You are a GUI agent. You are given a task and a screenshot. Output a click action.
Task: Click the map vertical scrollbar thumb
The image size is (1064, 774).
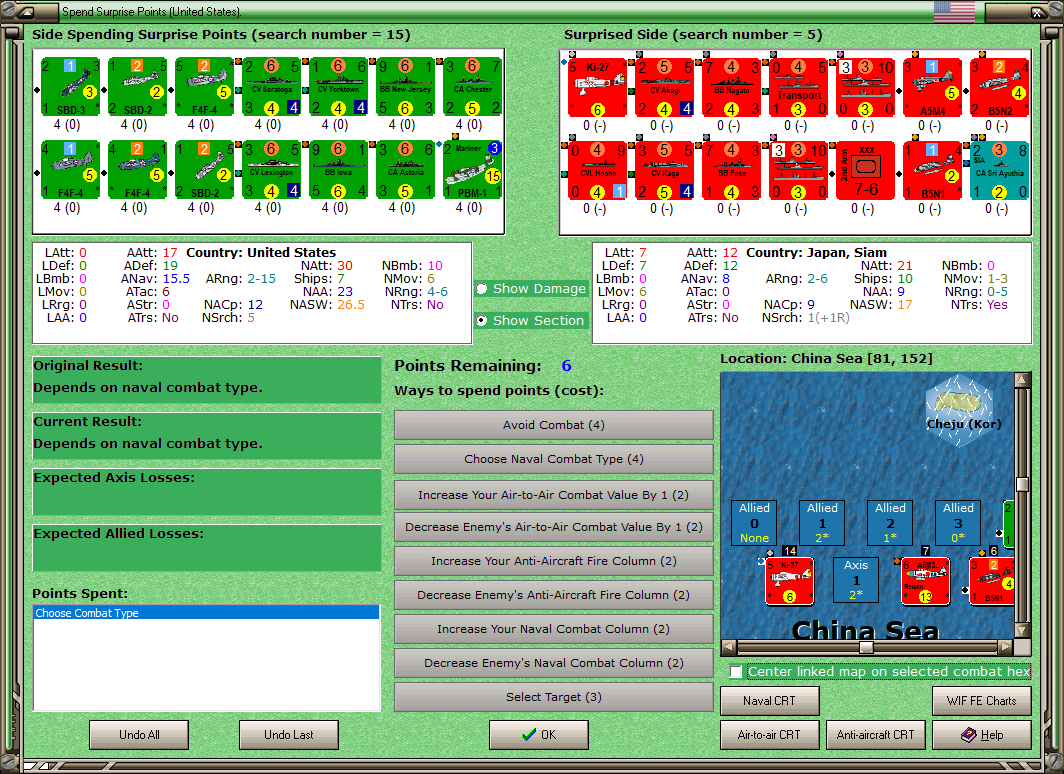point(1022,484)
